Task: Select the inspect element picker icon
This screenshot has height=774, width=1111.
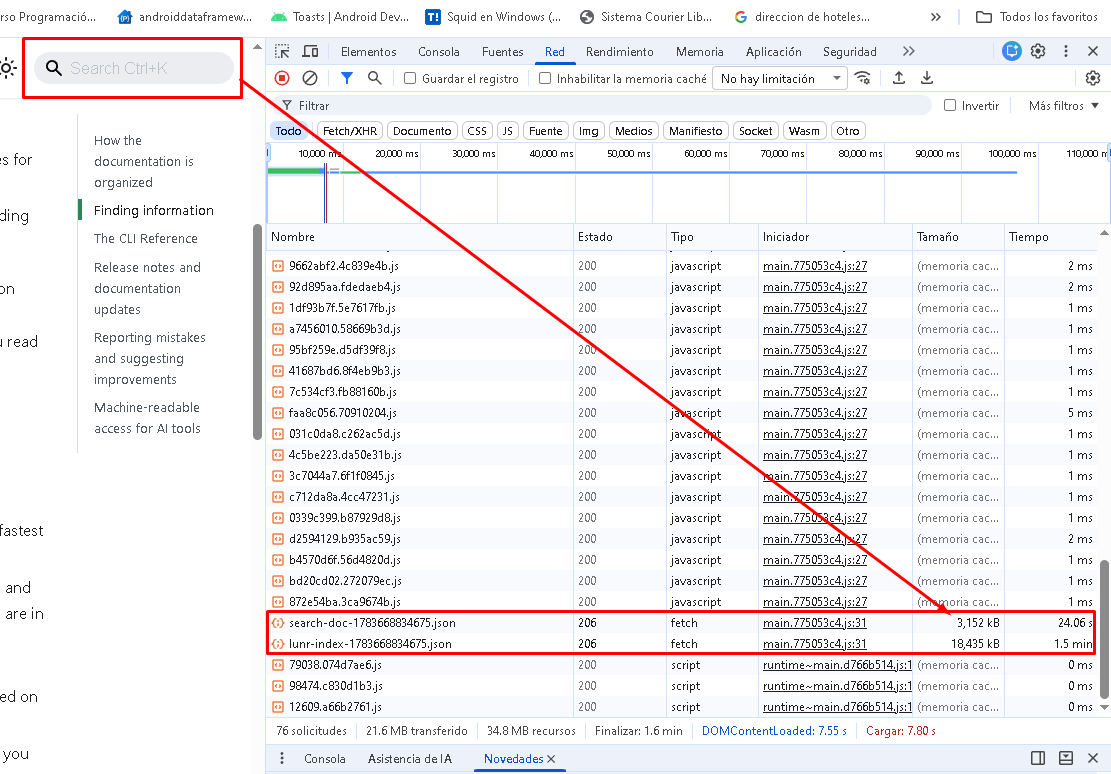Action: pyautogui.click(x=282, y=51)
